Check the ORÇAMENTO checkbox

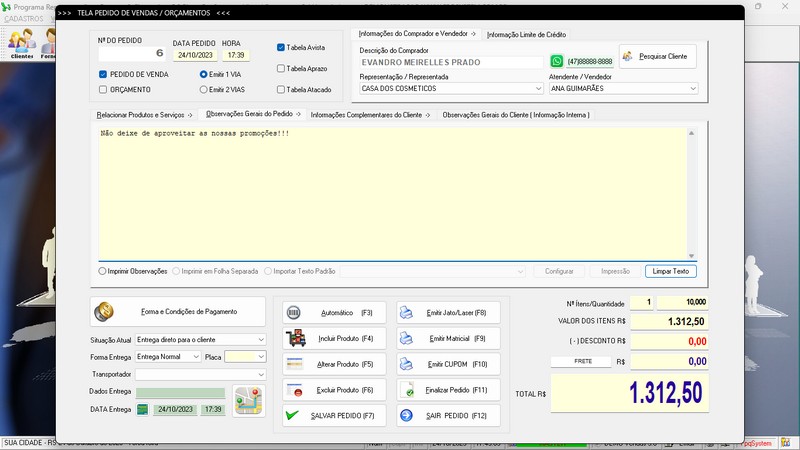[x=104, y=90]
